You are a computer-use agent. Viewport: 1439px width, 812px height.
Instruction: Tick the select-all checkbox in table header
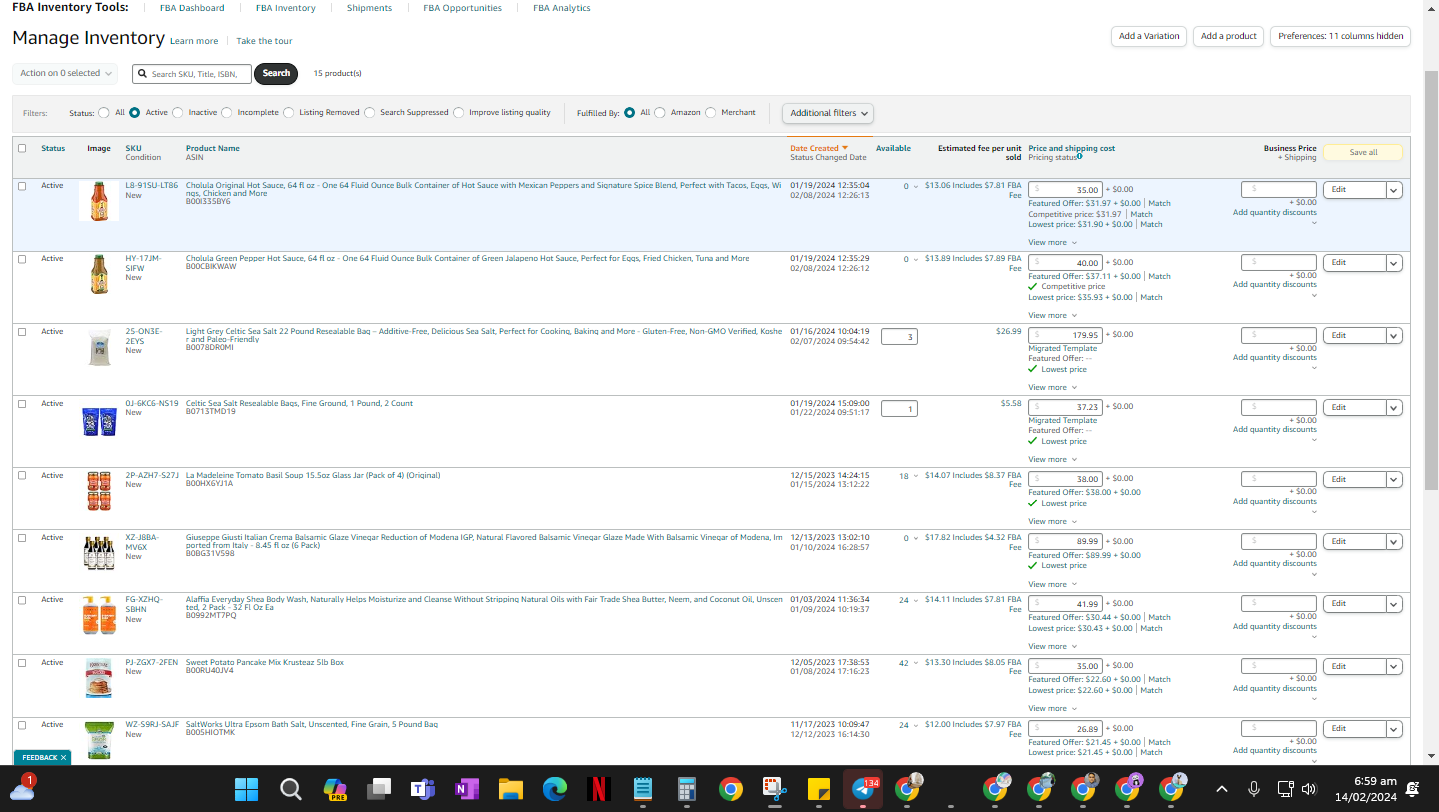click(22, 149)
